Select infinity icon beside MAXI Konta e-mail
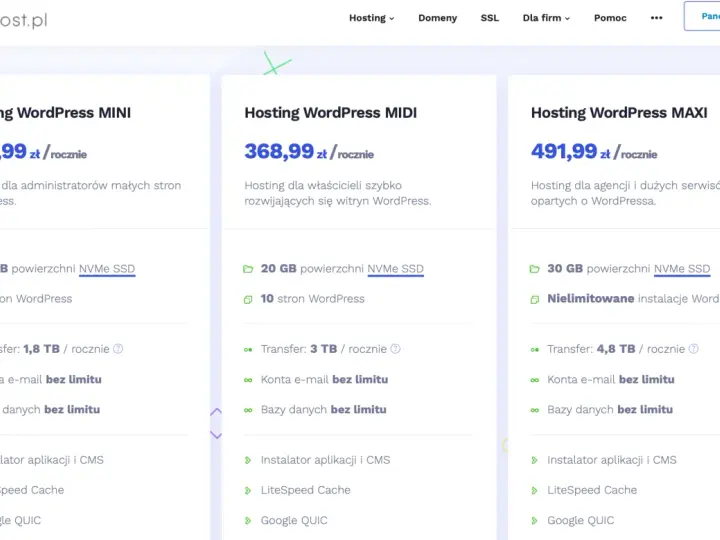 (x=534, y=380)
